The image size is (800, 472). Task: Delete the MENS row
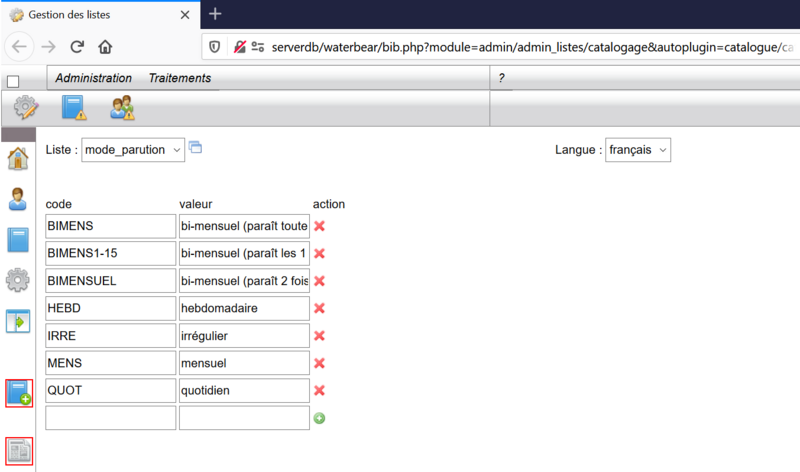(x=319, y=363)
